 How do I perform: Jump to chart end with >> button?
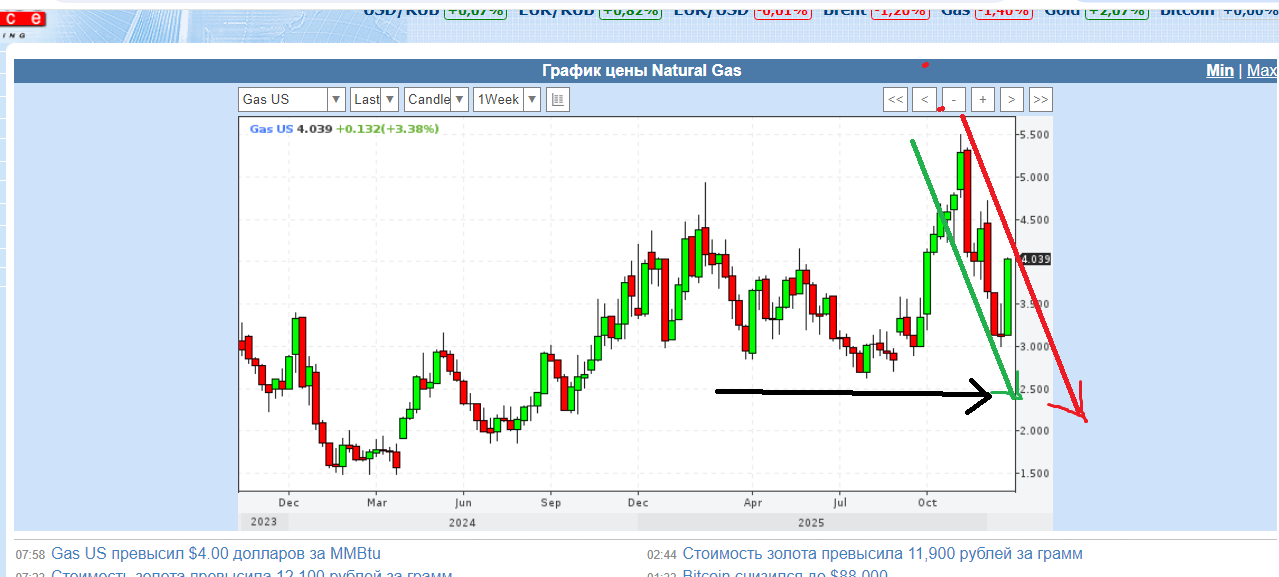point(1041,99)
